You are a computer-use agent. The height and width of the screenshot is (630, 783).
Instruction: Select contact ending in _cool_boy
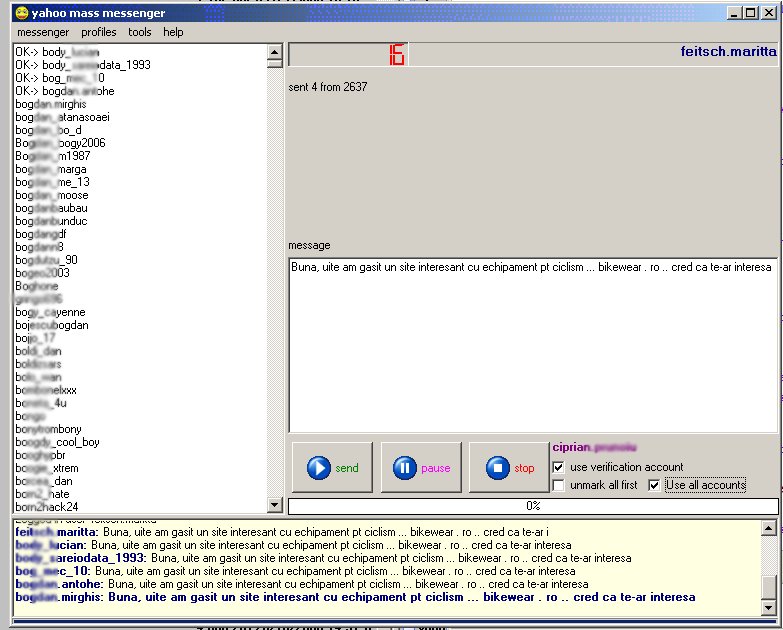[x=57, y=442]
